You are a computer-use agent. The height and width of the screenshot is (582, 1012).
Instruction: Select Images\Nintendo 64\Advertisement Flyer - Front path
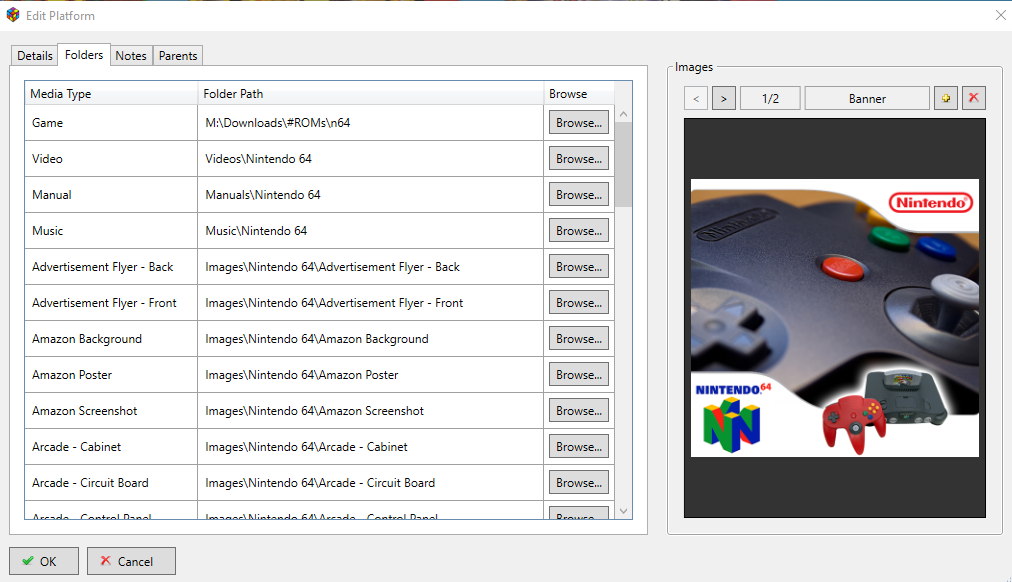(x=370, y=303)
